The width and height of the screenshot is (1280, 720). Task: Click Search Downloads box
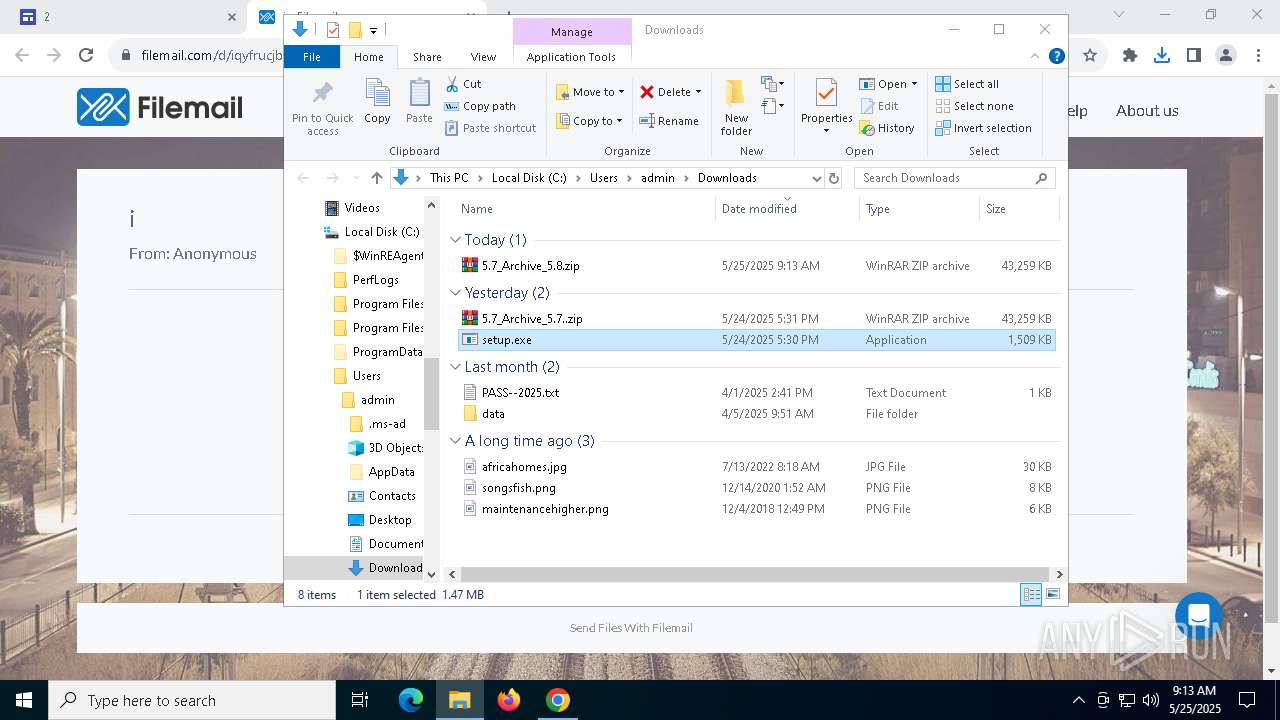click(955, 178)
